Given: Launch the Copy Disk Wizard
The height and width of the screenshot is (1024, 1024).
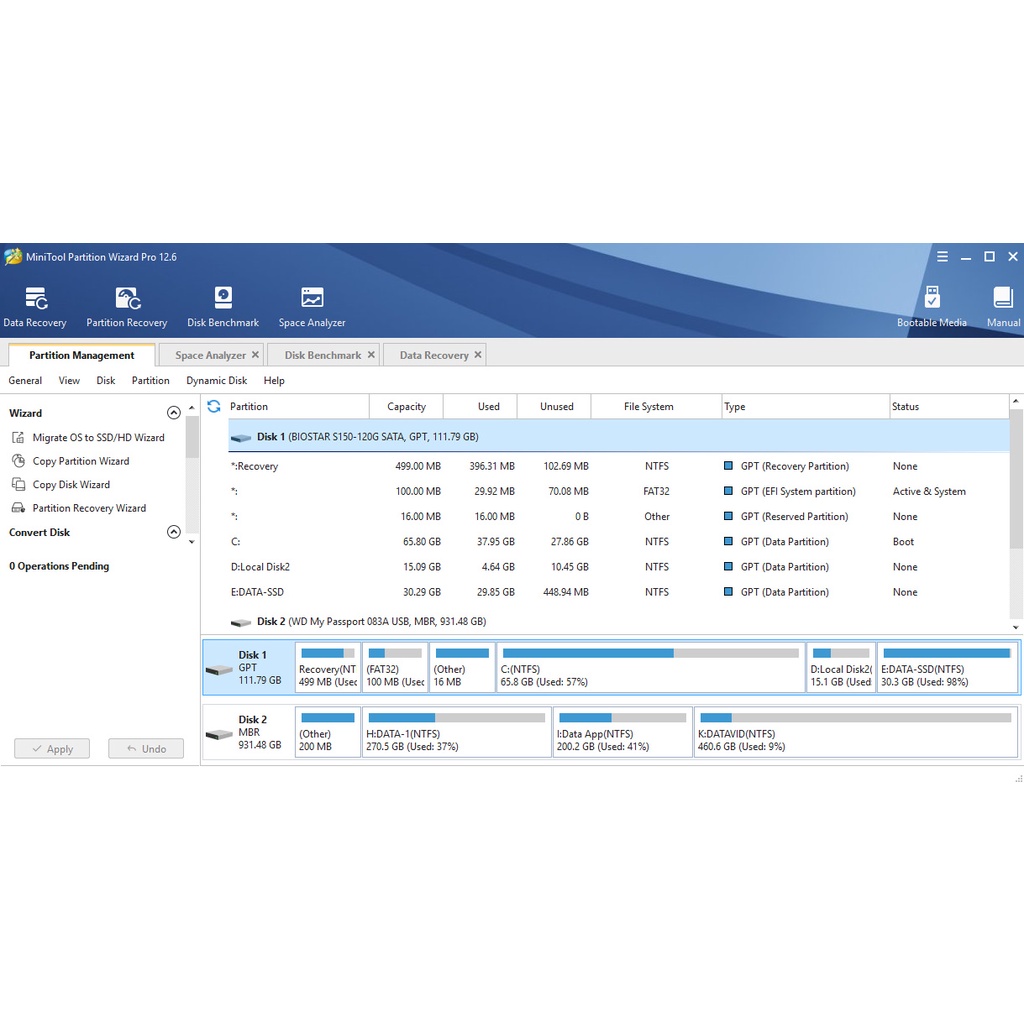Looking at the screenshot, I should 71,484.
